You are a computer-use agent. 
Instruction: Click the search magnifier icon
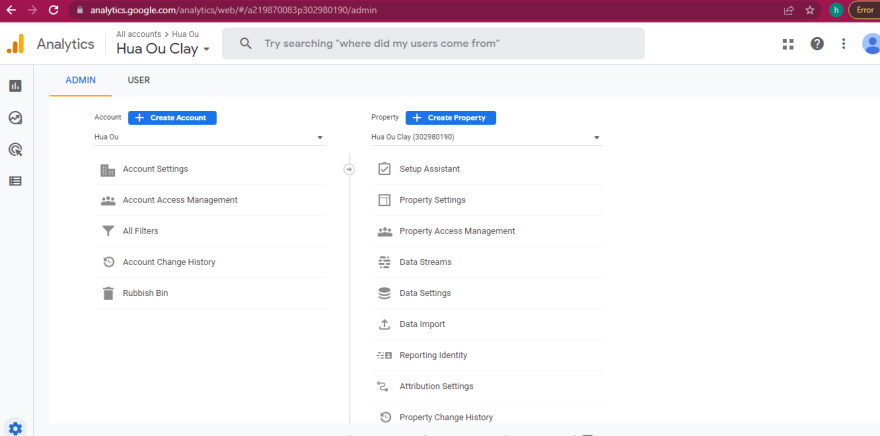(245, 44)
